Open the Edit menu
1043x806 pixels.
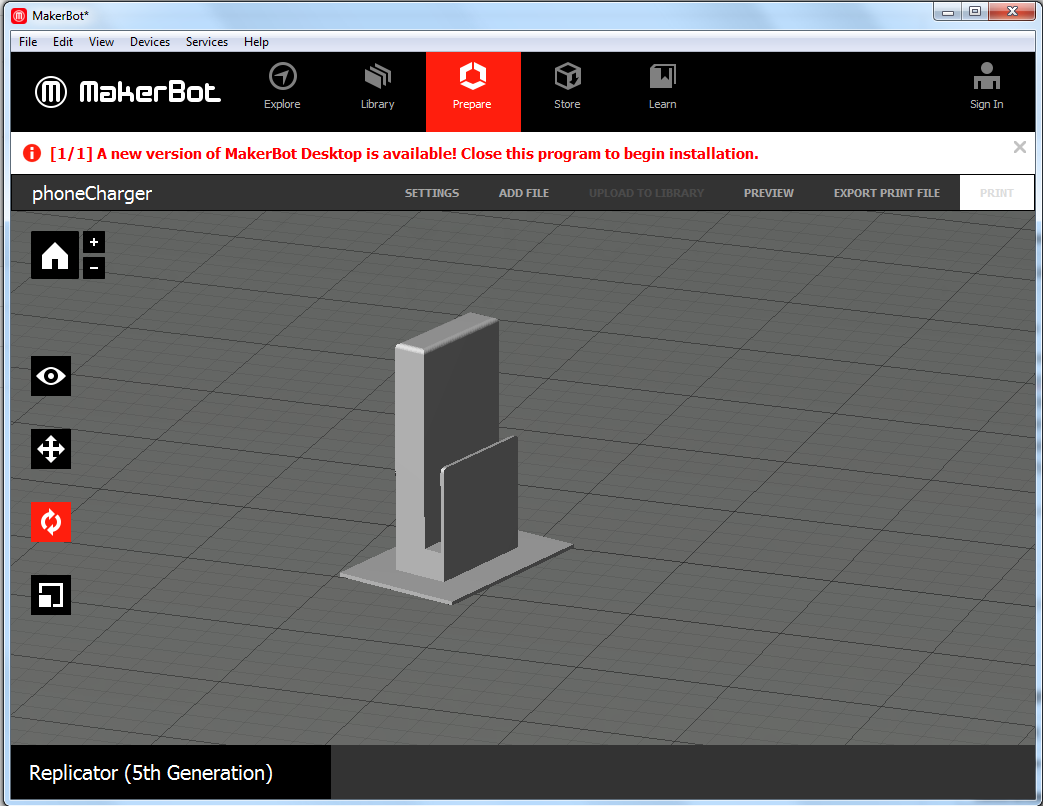(63, 42)
